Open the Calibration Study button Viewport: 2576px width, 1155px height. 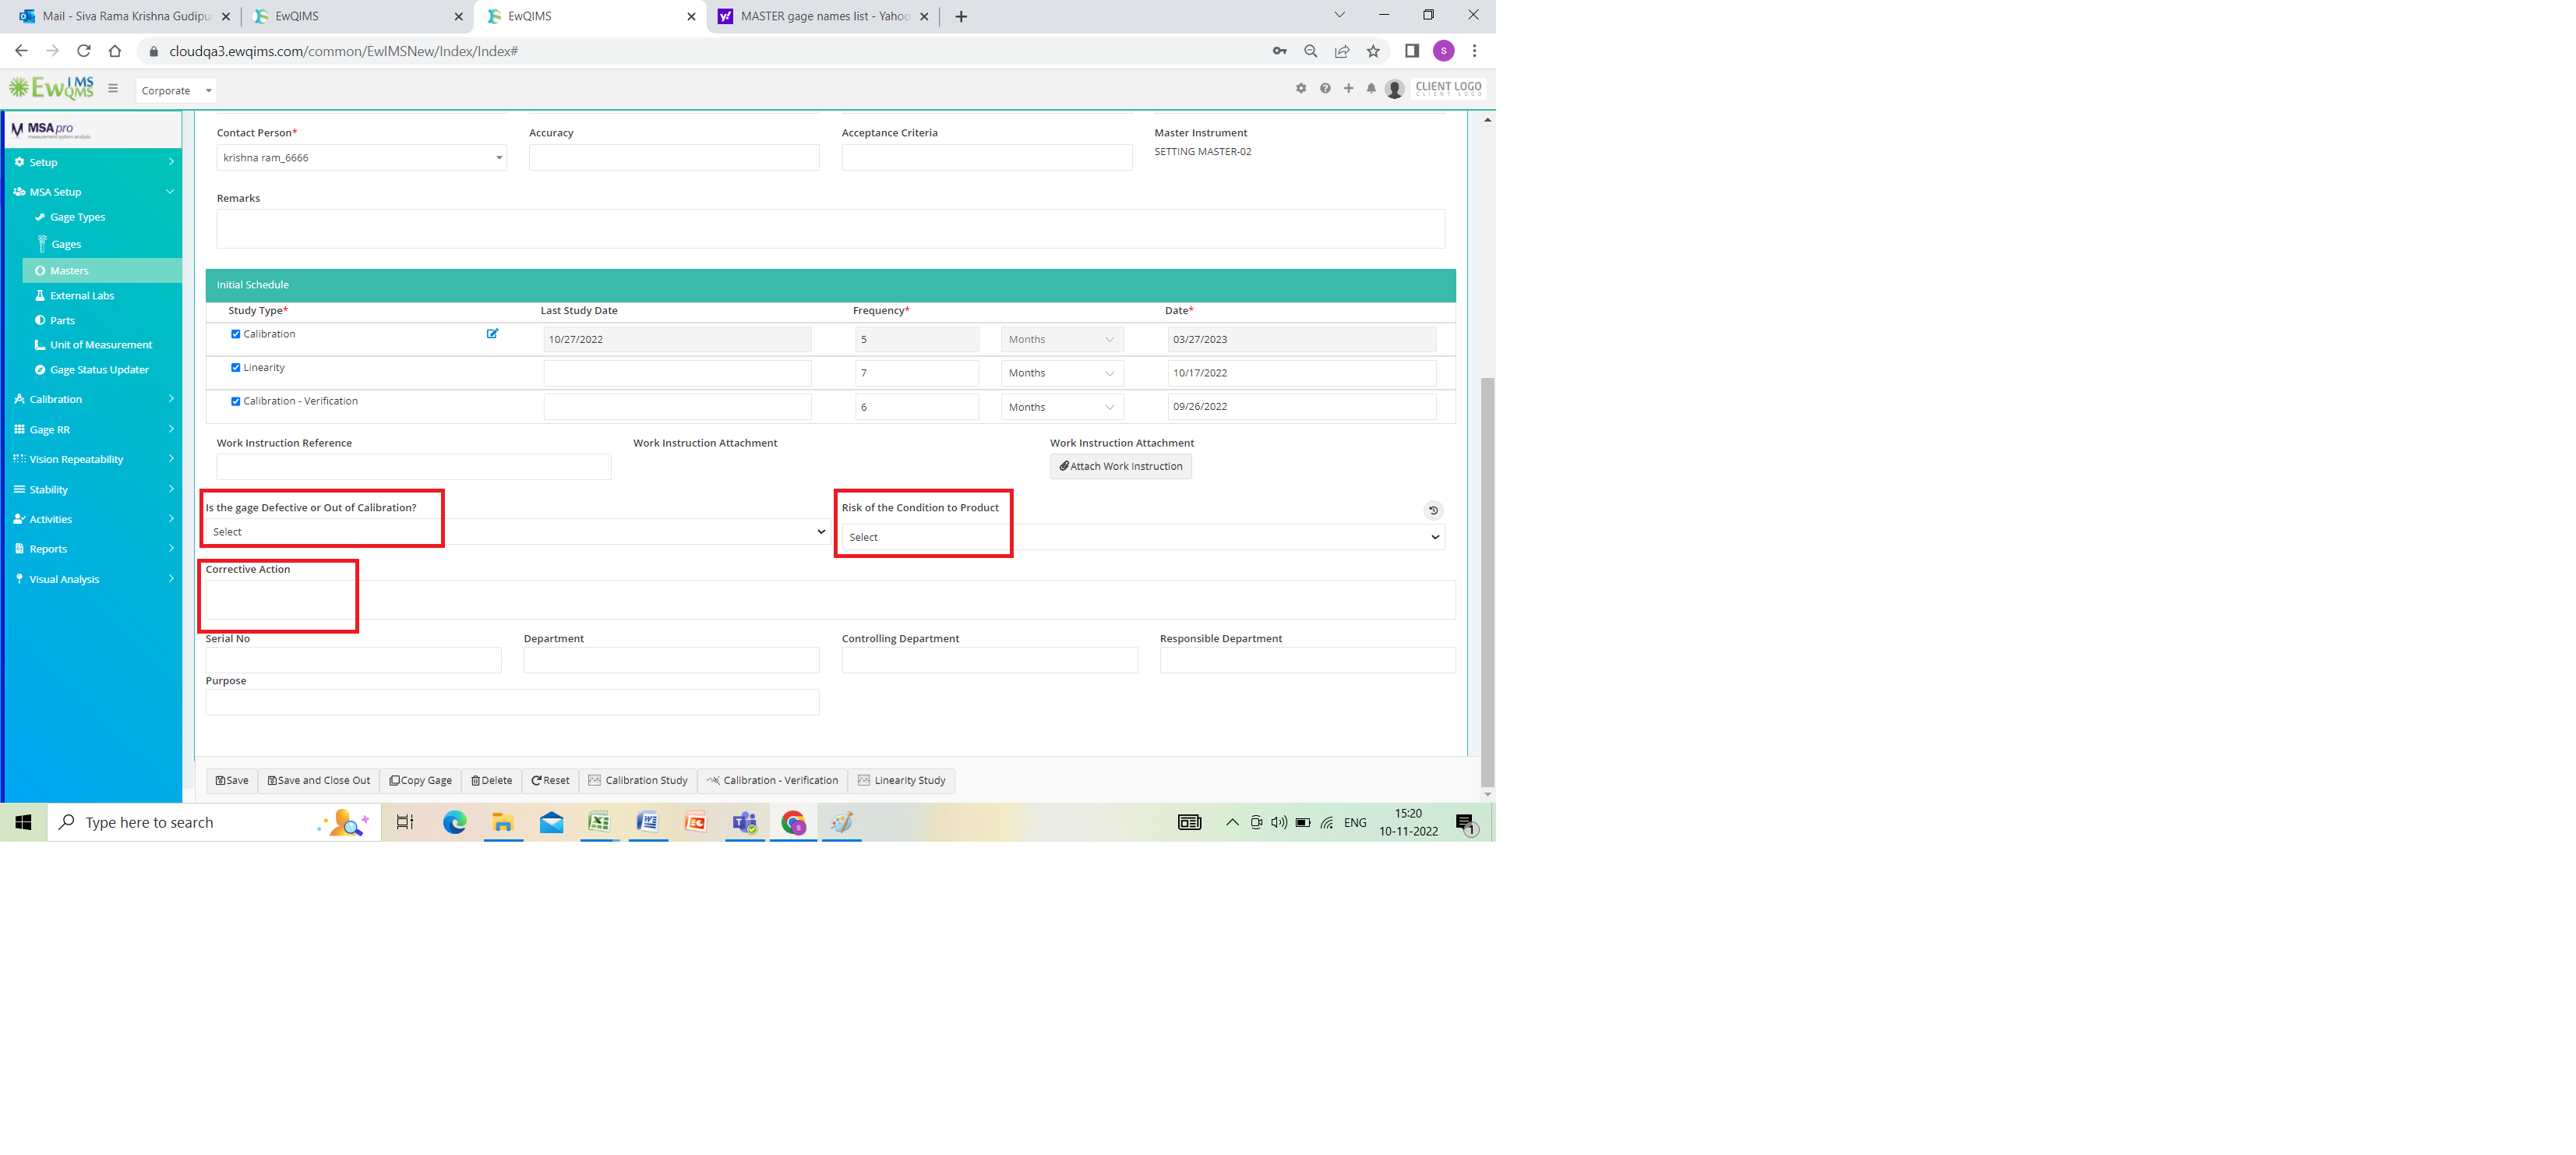click(638, 781)
